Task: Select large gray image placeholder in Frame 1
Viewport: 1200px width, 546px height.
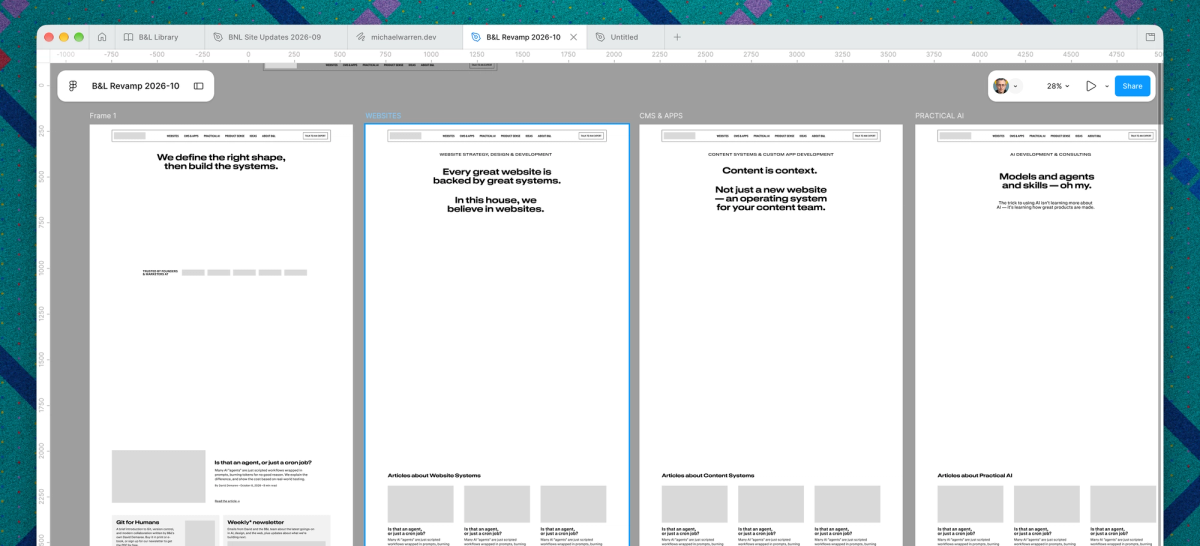Action: pyautogui.click(x=158, y=476)
